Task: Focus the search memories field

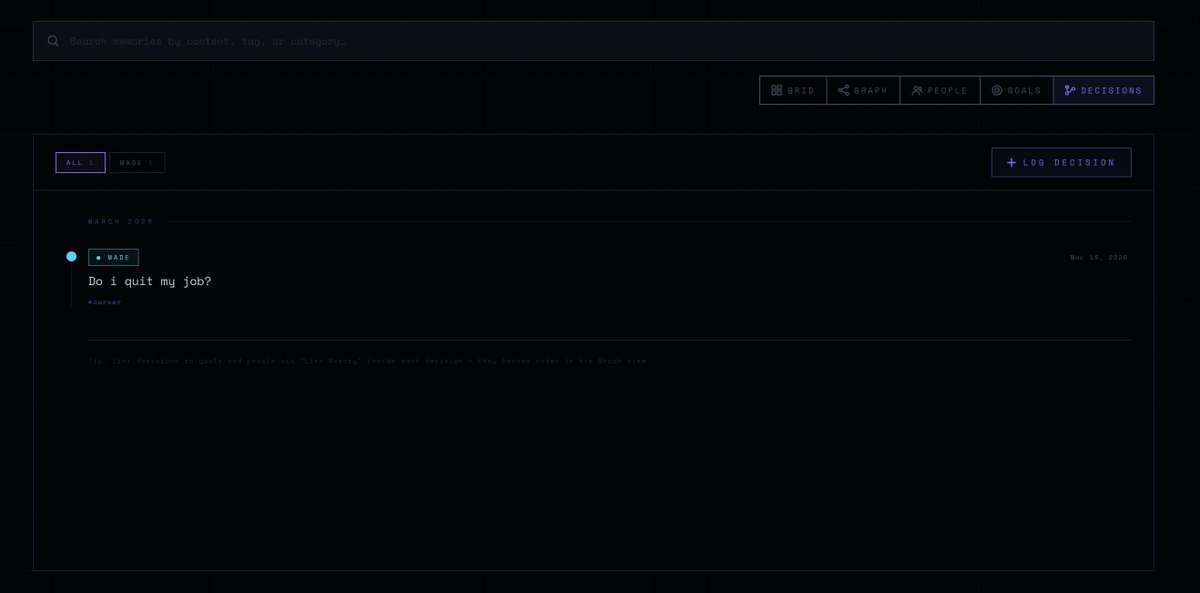Action: pos(593,41)
